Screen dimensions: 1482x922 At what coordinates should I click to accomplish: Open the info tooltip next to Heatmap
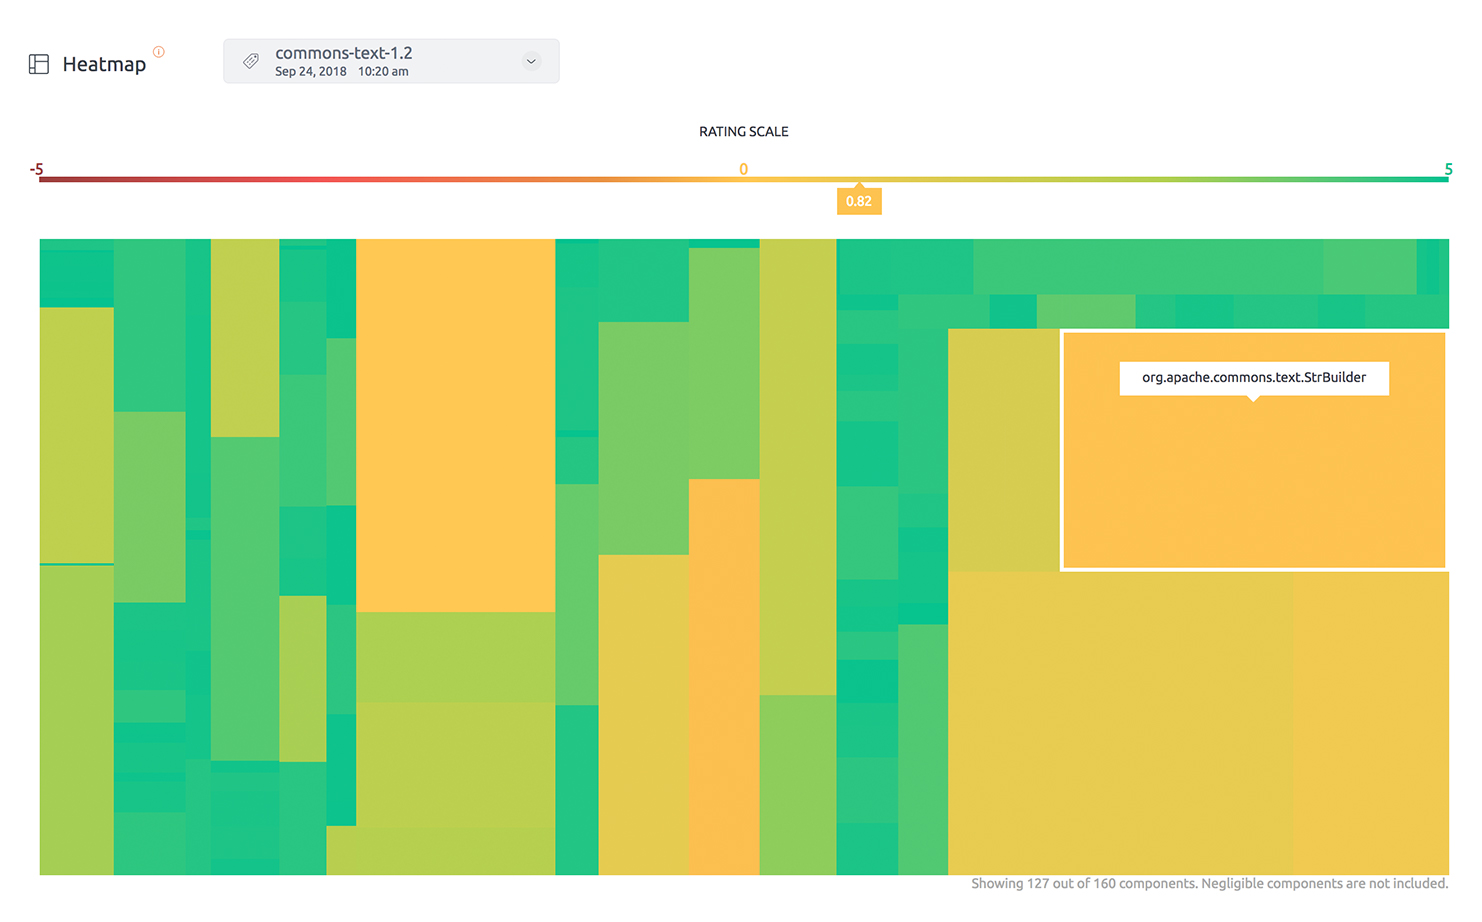click(160, 52)
